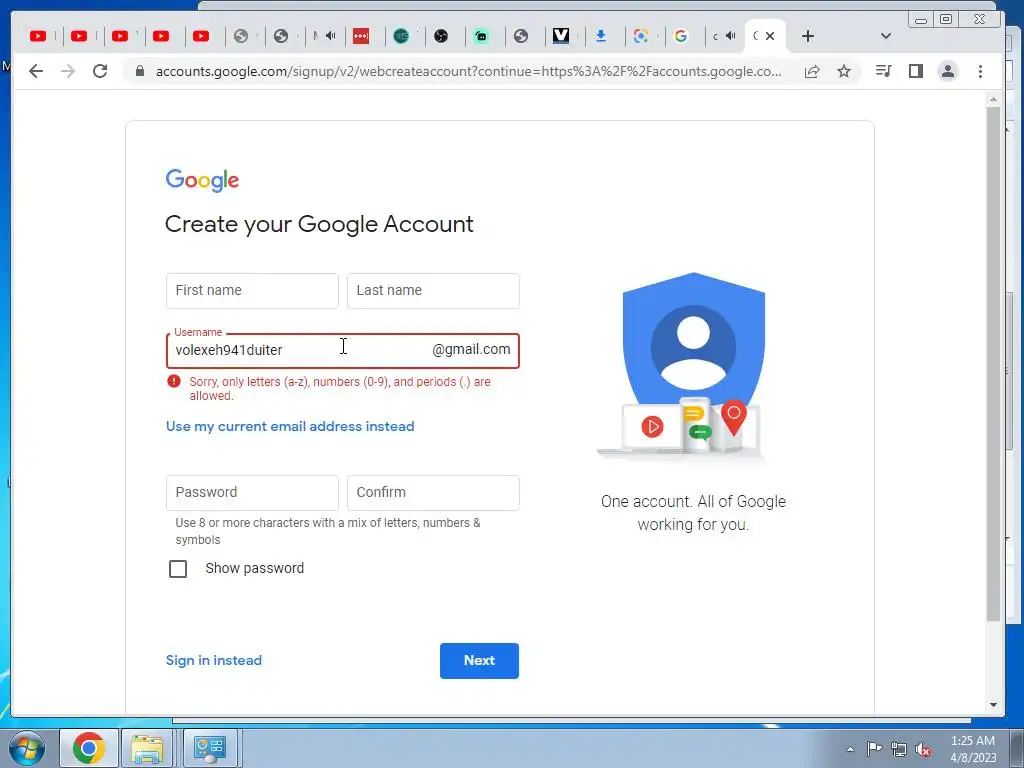Open a new tab with the plus button
The image size is (1024, 768).
[808, 36]
